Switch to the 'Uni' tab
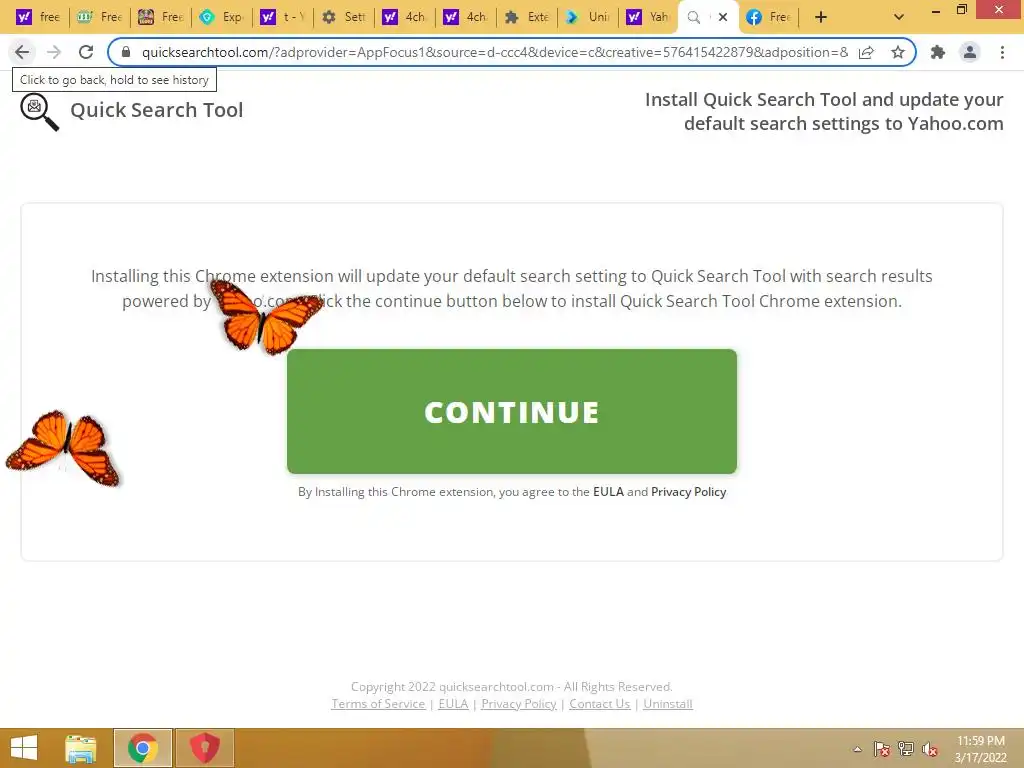 point(588,17)
